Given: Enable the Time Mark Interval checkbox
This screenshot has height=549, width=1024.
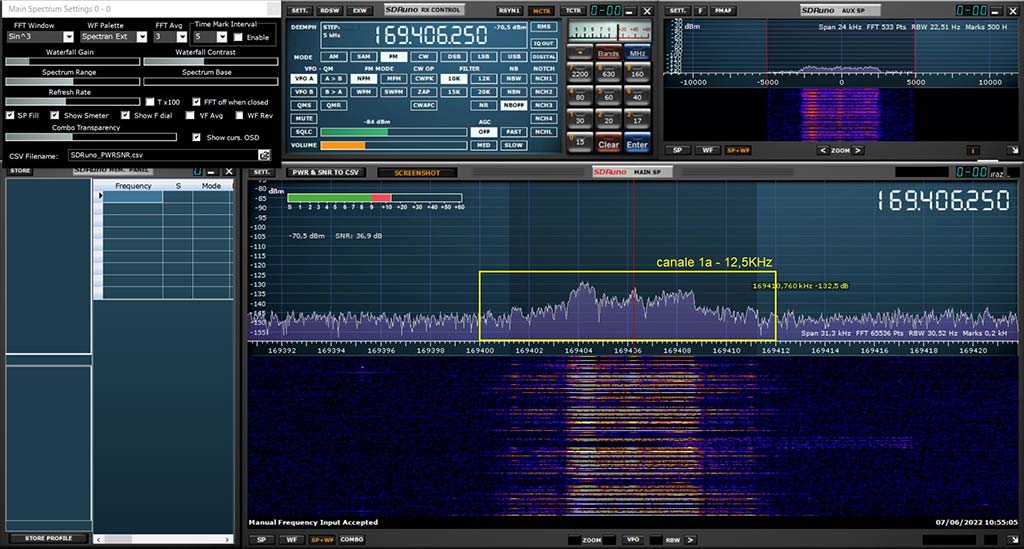Looking at the screenshot, I should 238,37.
